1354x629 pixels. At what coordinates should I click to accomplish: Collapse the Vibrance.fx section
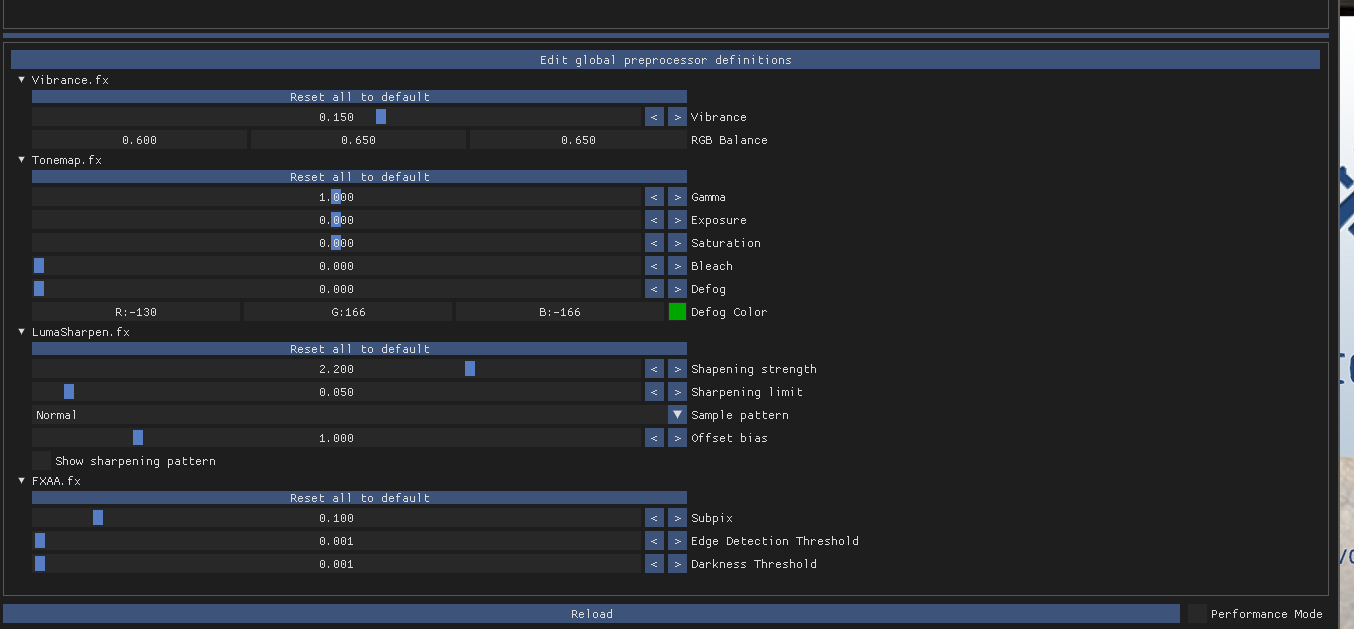click(x=22, y=79)
